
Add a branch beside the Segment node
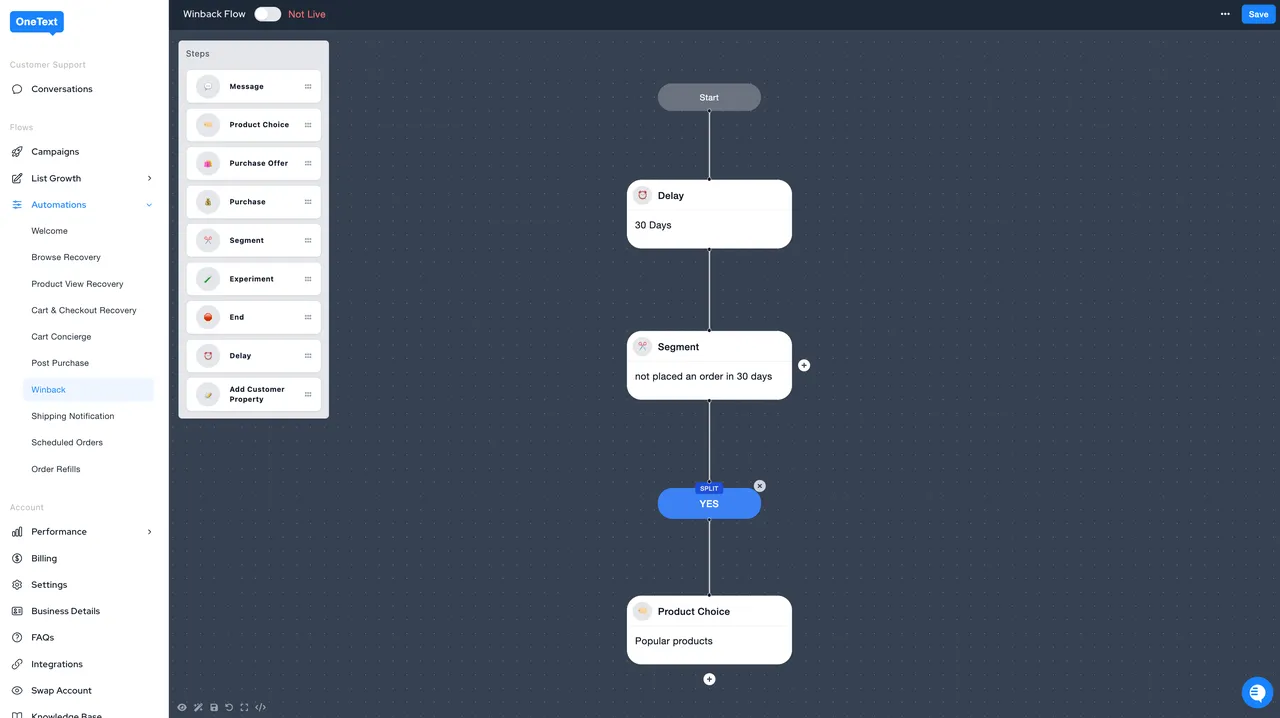click(804, 365)
